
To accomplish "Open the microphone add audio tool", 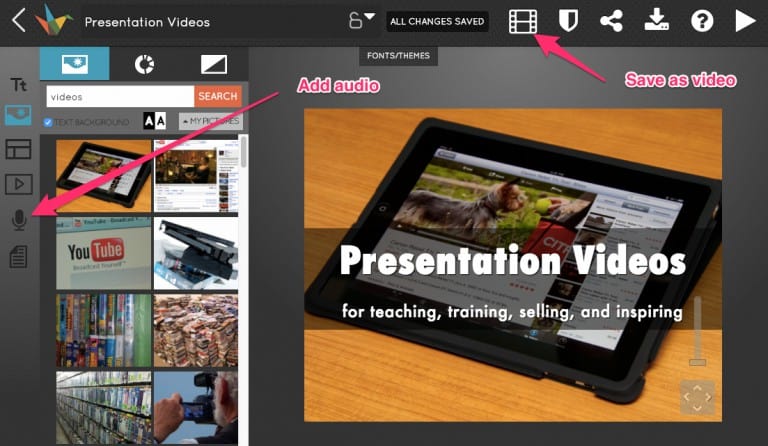I will tap(18, 220).
